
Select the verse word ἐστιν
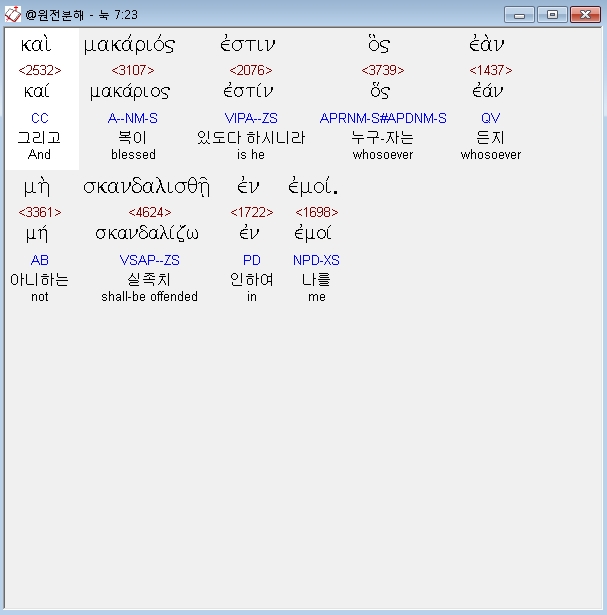tap(248, 44)
